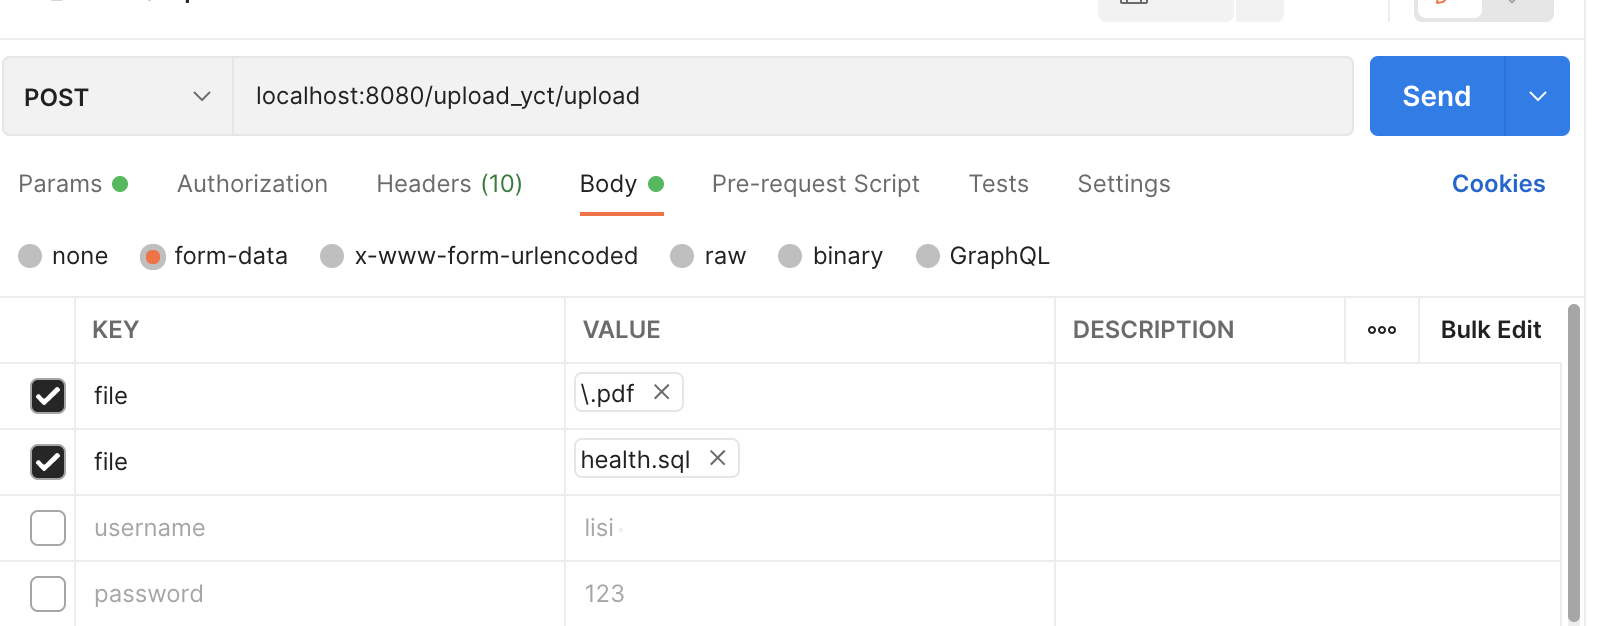Enable the password row checkbox
The width and height of the screenshot is (1600, 626).
pyautogui.click(x=48, y=594)
